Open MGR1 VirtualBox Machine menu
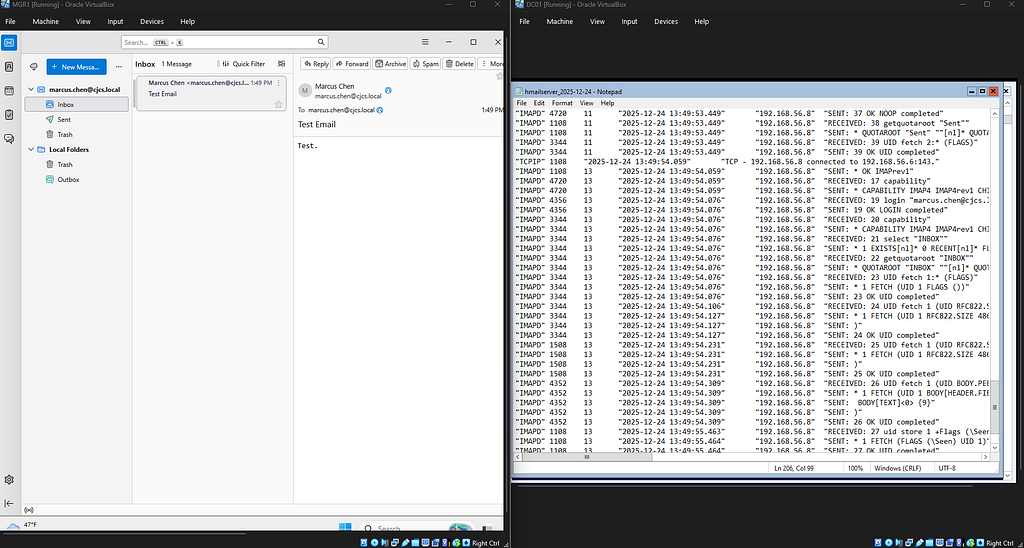 click(x=45, y=22)
